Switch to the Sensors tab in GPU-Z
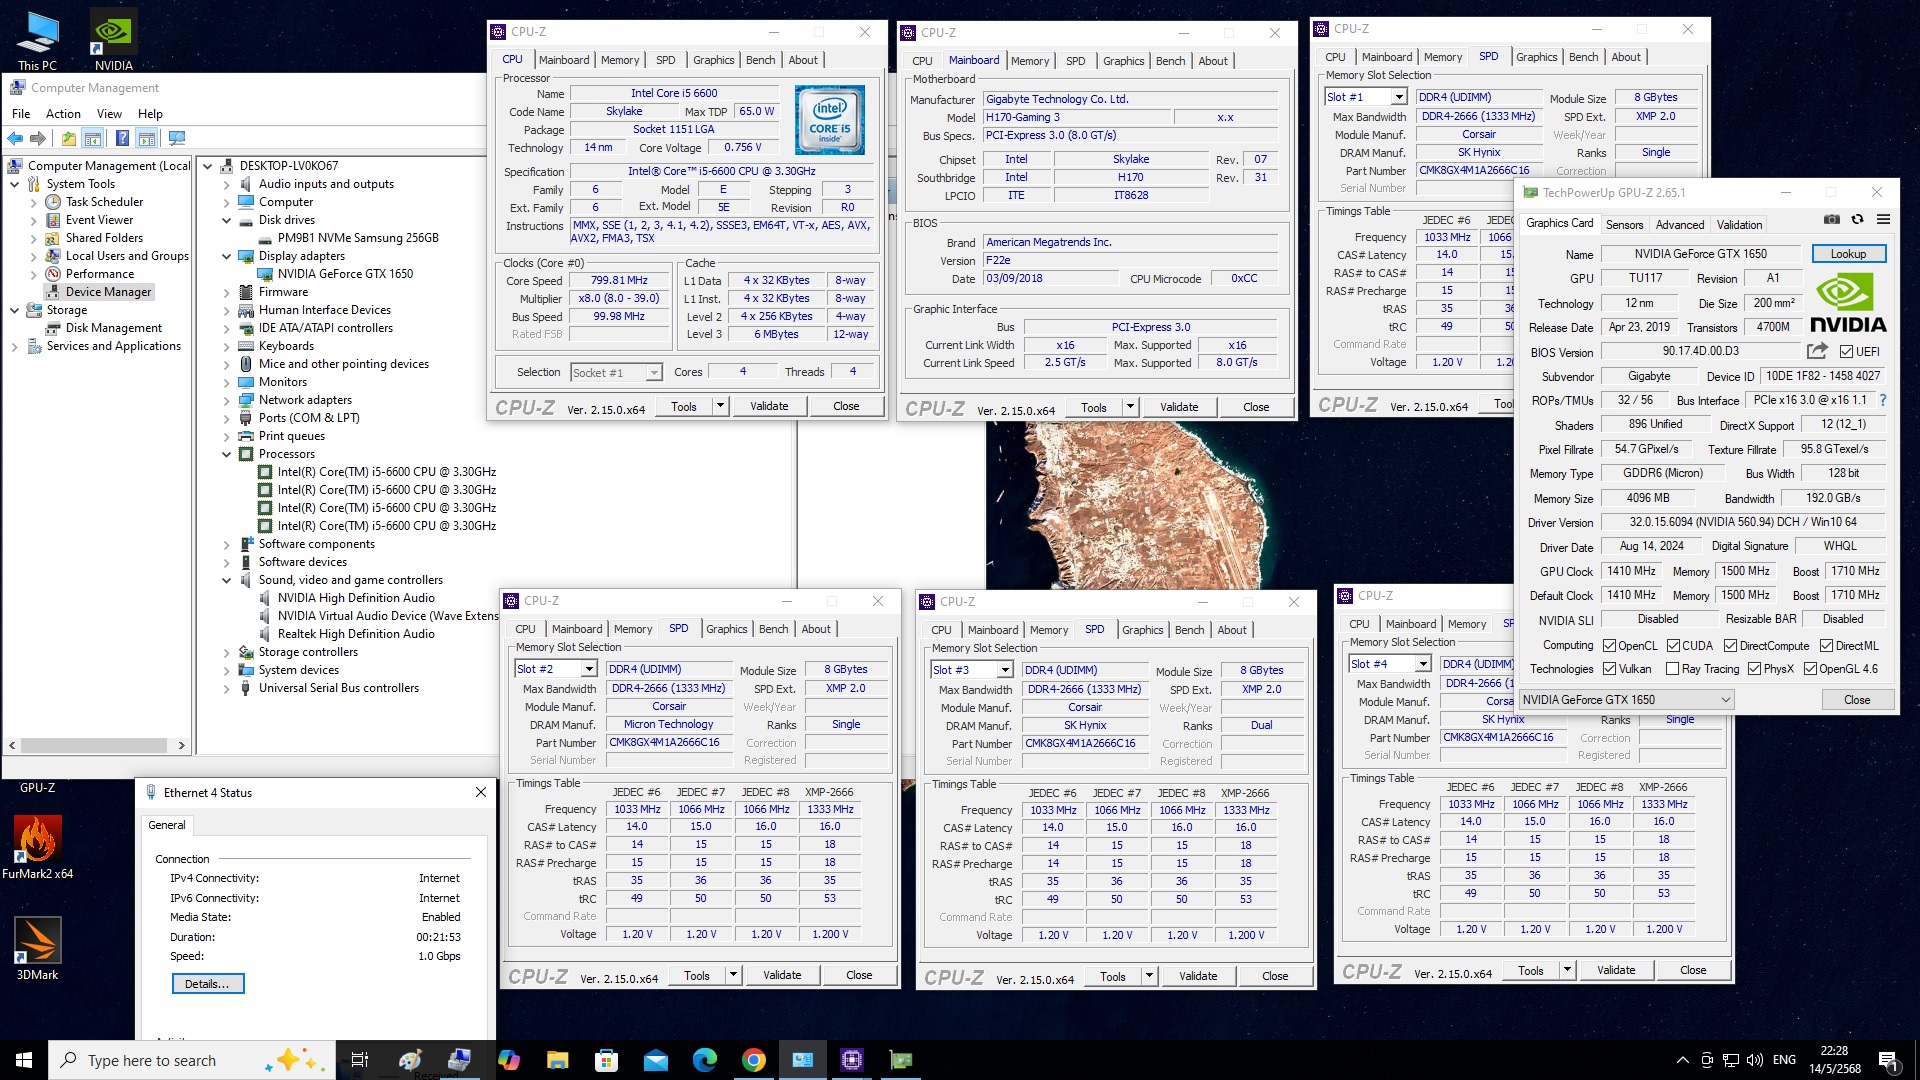This screenshot has height=1080, width=1920. point(1624,225)
